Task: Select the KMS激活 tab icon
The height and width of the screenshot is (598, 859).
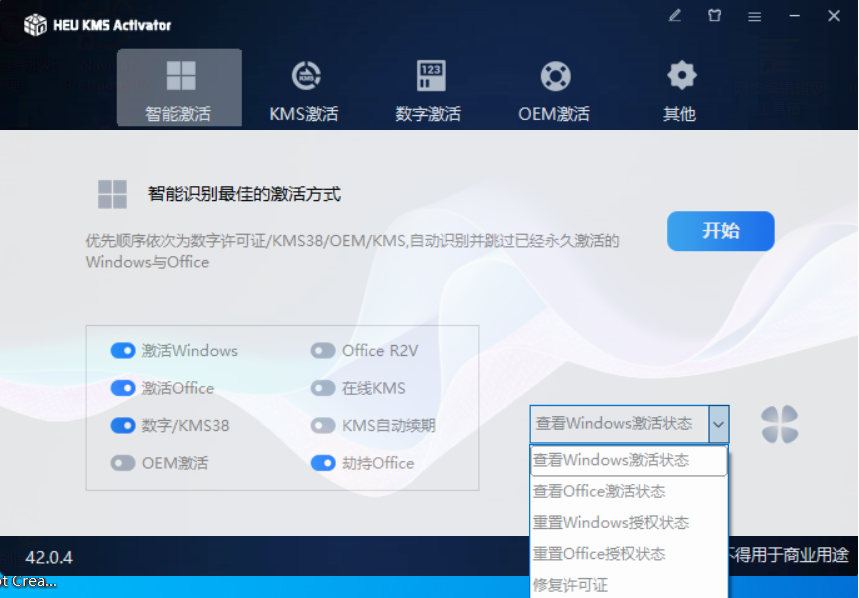Action: tap(304, 76)
